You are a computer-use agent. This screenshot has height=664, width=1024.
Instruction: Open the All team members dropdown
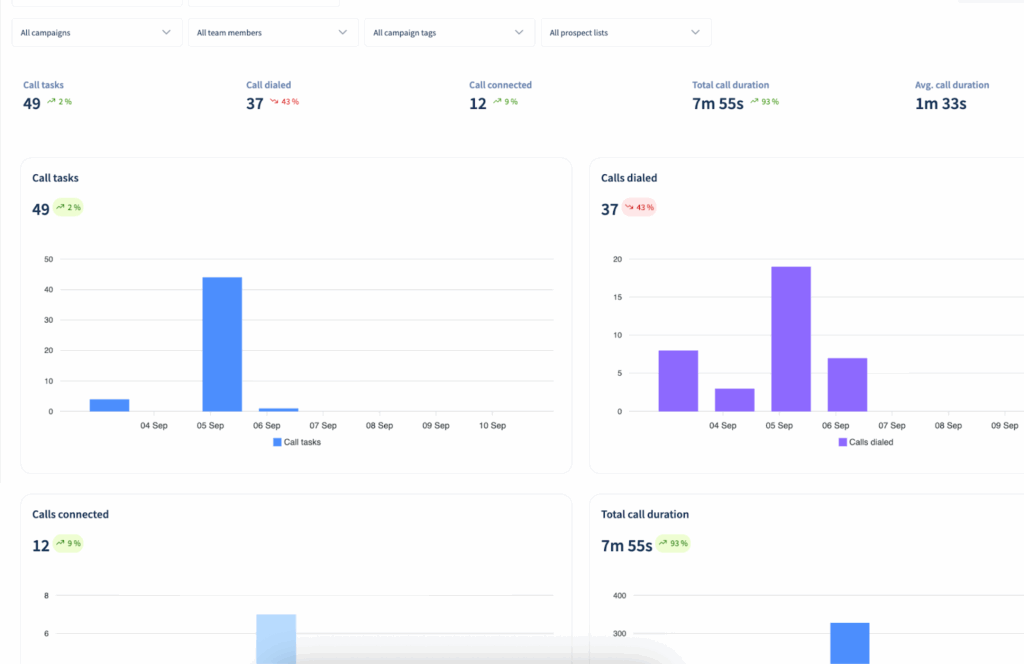point(273,33)
